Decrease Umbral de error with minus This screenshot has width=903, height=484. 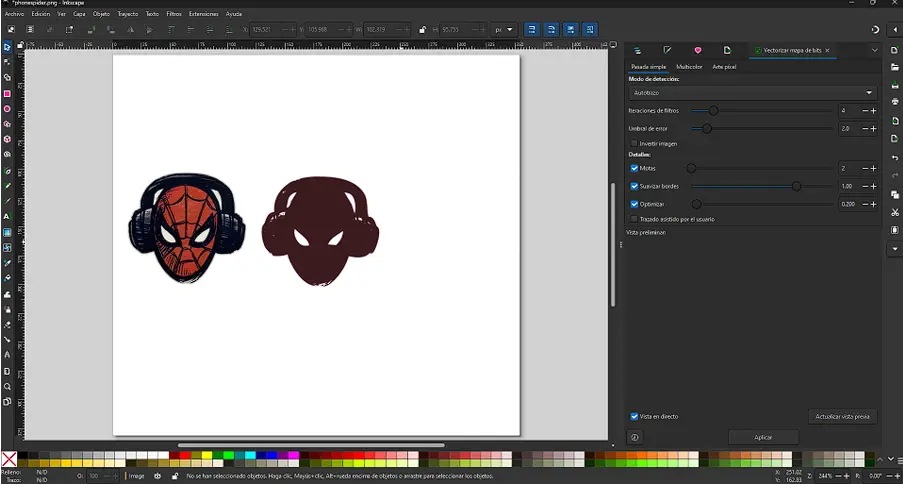(x=865, y=128)
